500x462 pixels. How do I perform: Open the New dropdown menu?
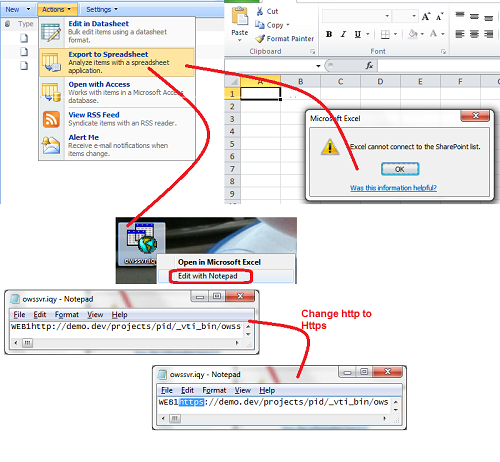[x=18, y=9]
